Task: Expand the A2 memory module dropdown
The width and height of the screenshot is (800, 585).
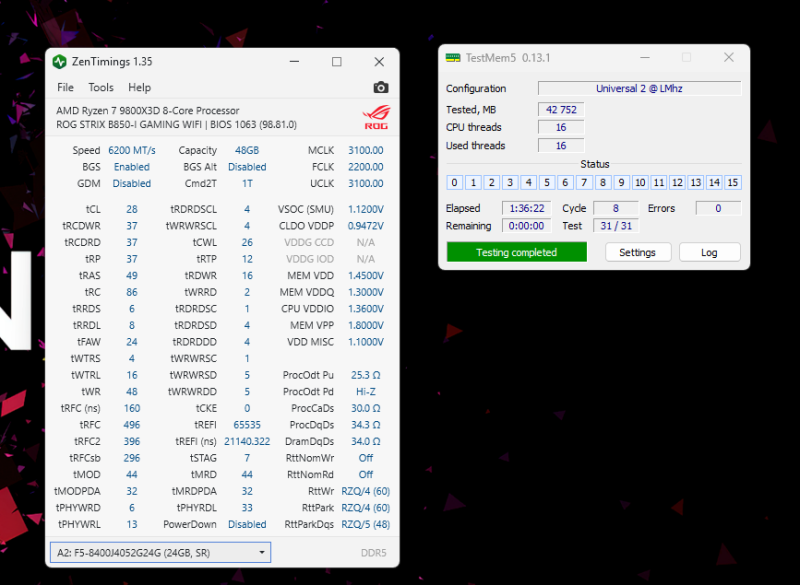Action: pyautogui.click(x=160, y=553)
